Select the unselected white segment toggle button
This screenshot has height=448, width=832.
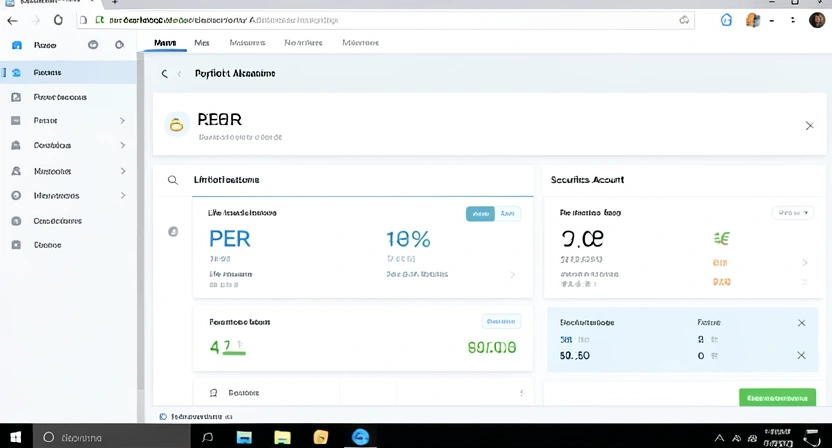click(x=508, y=213)
